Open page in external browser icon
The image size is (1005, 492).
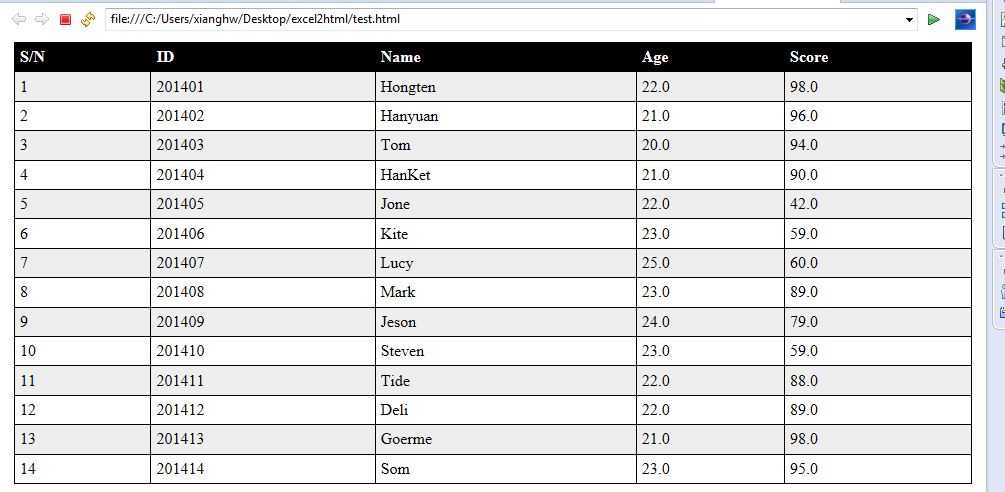pyautogui.click(x=965, y=19)
